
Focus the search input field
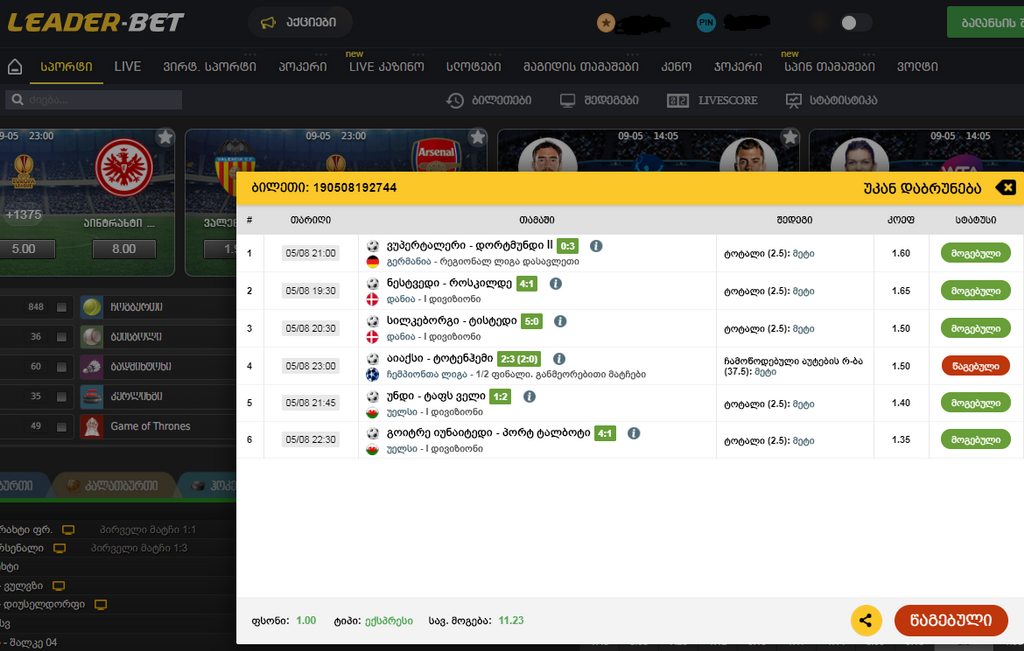point(94,100)
